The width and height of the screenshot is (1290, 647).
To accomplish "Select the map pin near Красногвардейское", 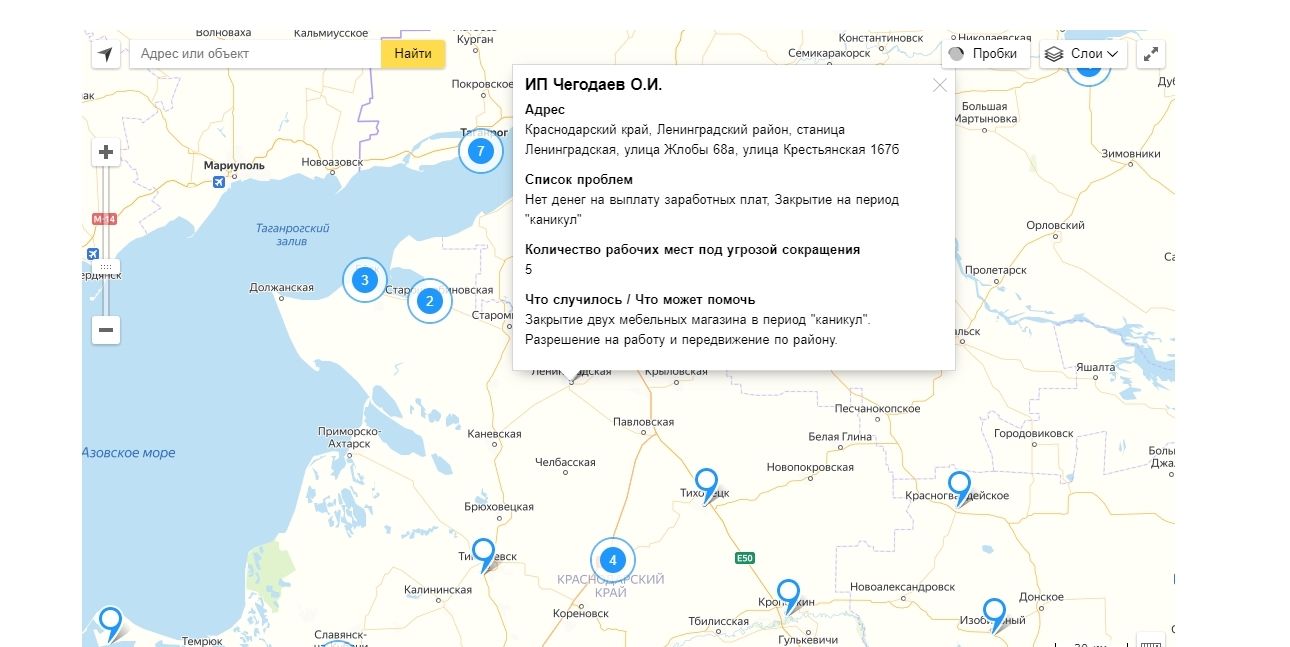I will (959, 486).
